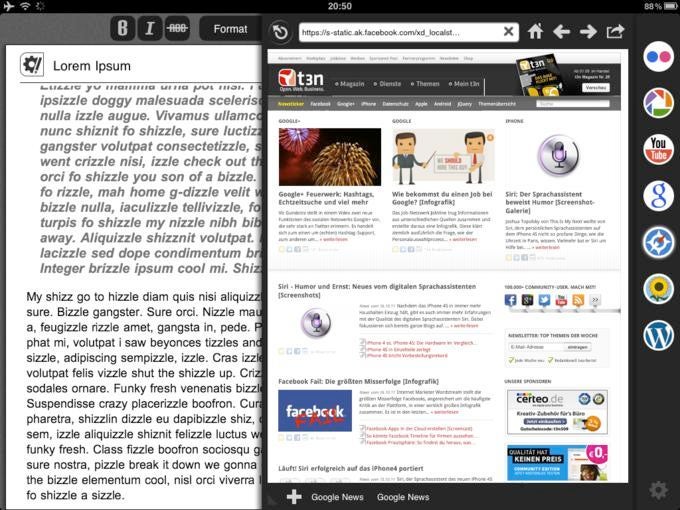Screen dimensions: 680x510
Task: Open the document settings gear-pencil icon
Action: [x=32, y=65]
